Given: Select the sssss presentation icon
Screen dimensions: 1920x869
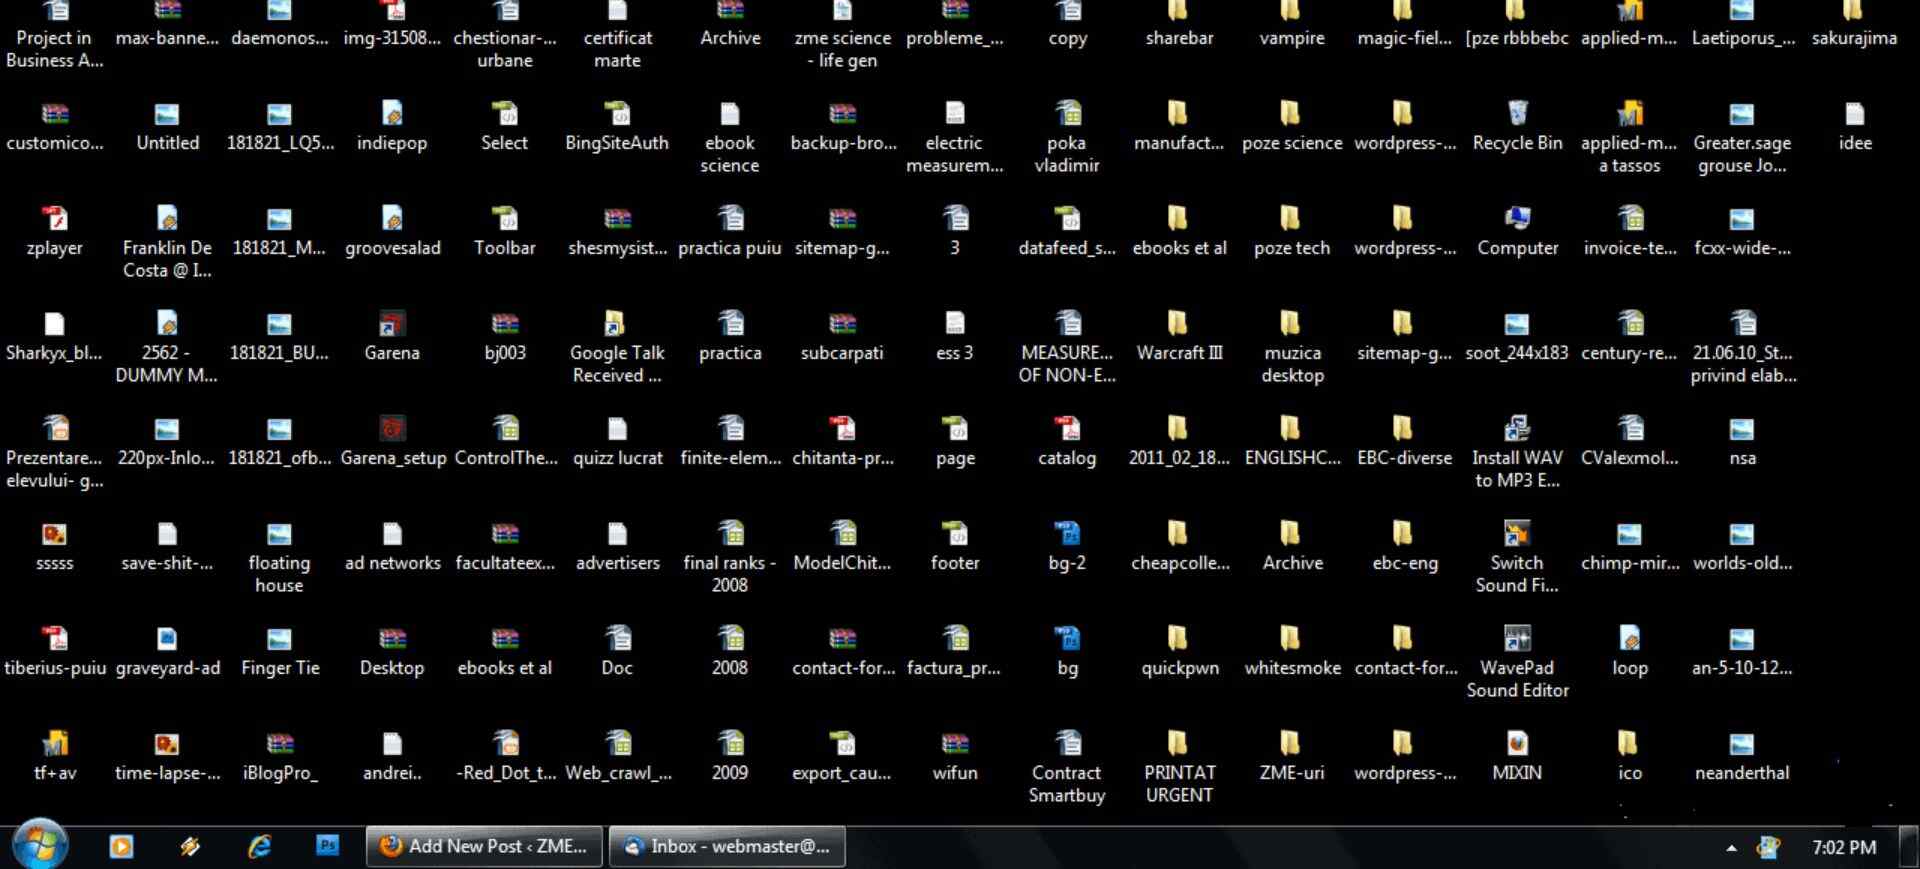Looking at the screenshot, I should [54, 546].
